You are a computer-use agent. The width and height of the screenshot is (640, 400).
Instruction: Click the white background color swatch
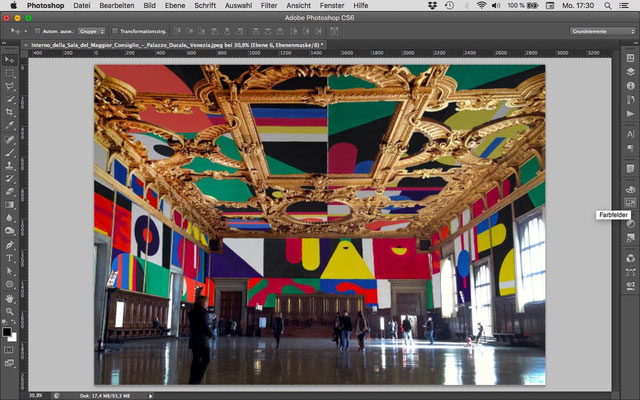(13, 338)
